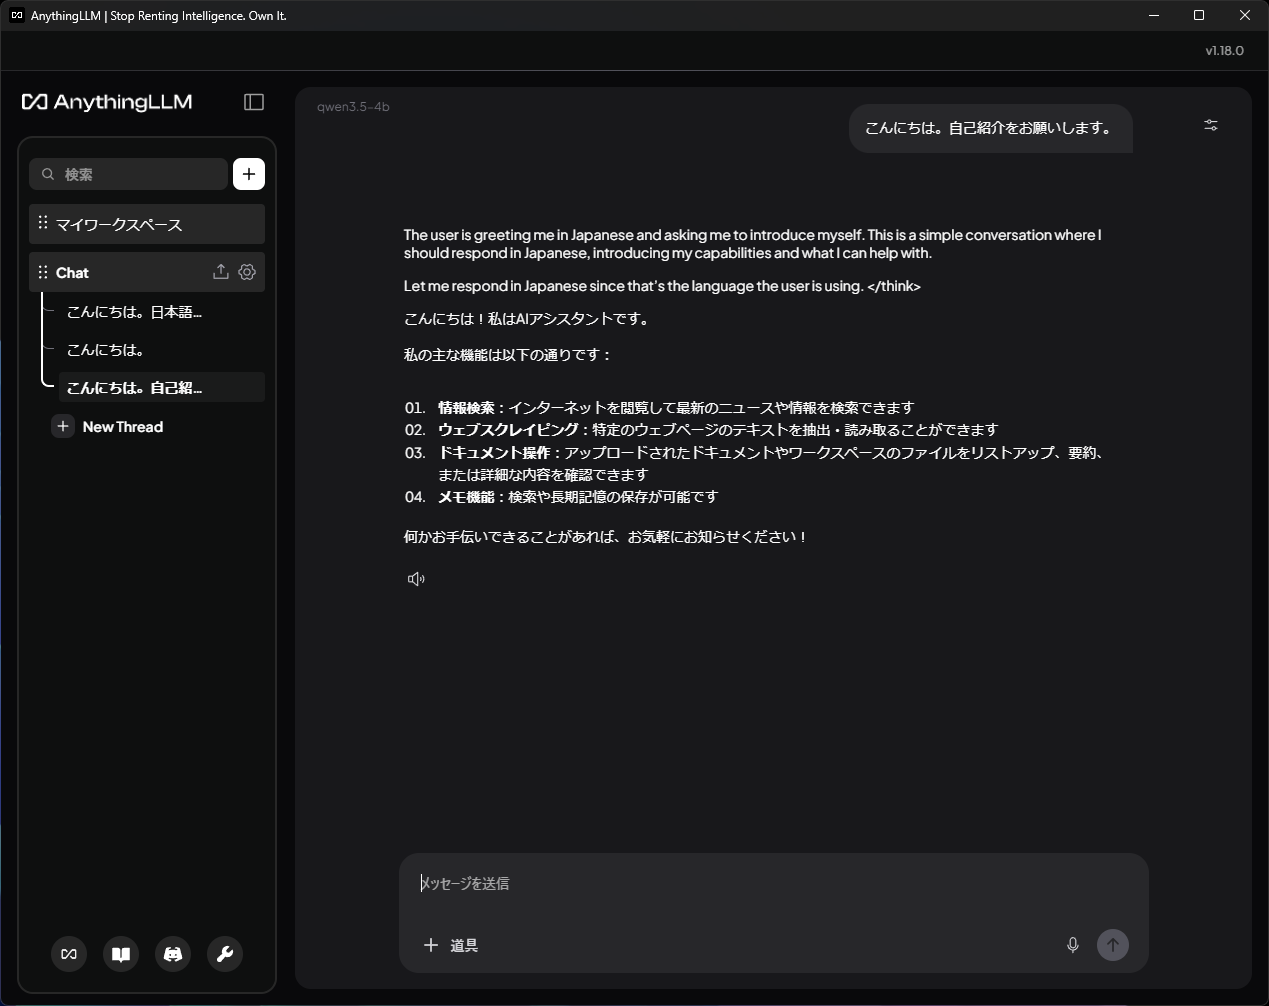Open the Discord community icon
The width and height of the screenshot is (1269, 1006).
point(173,954)
